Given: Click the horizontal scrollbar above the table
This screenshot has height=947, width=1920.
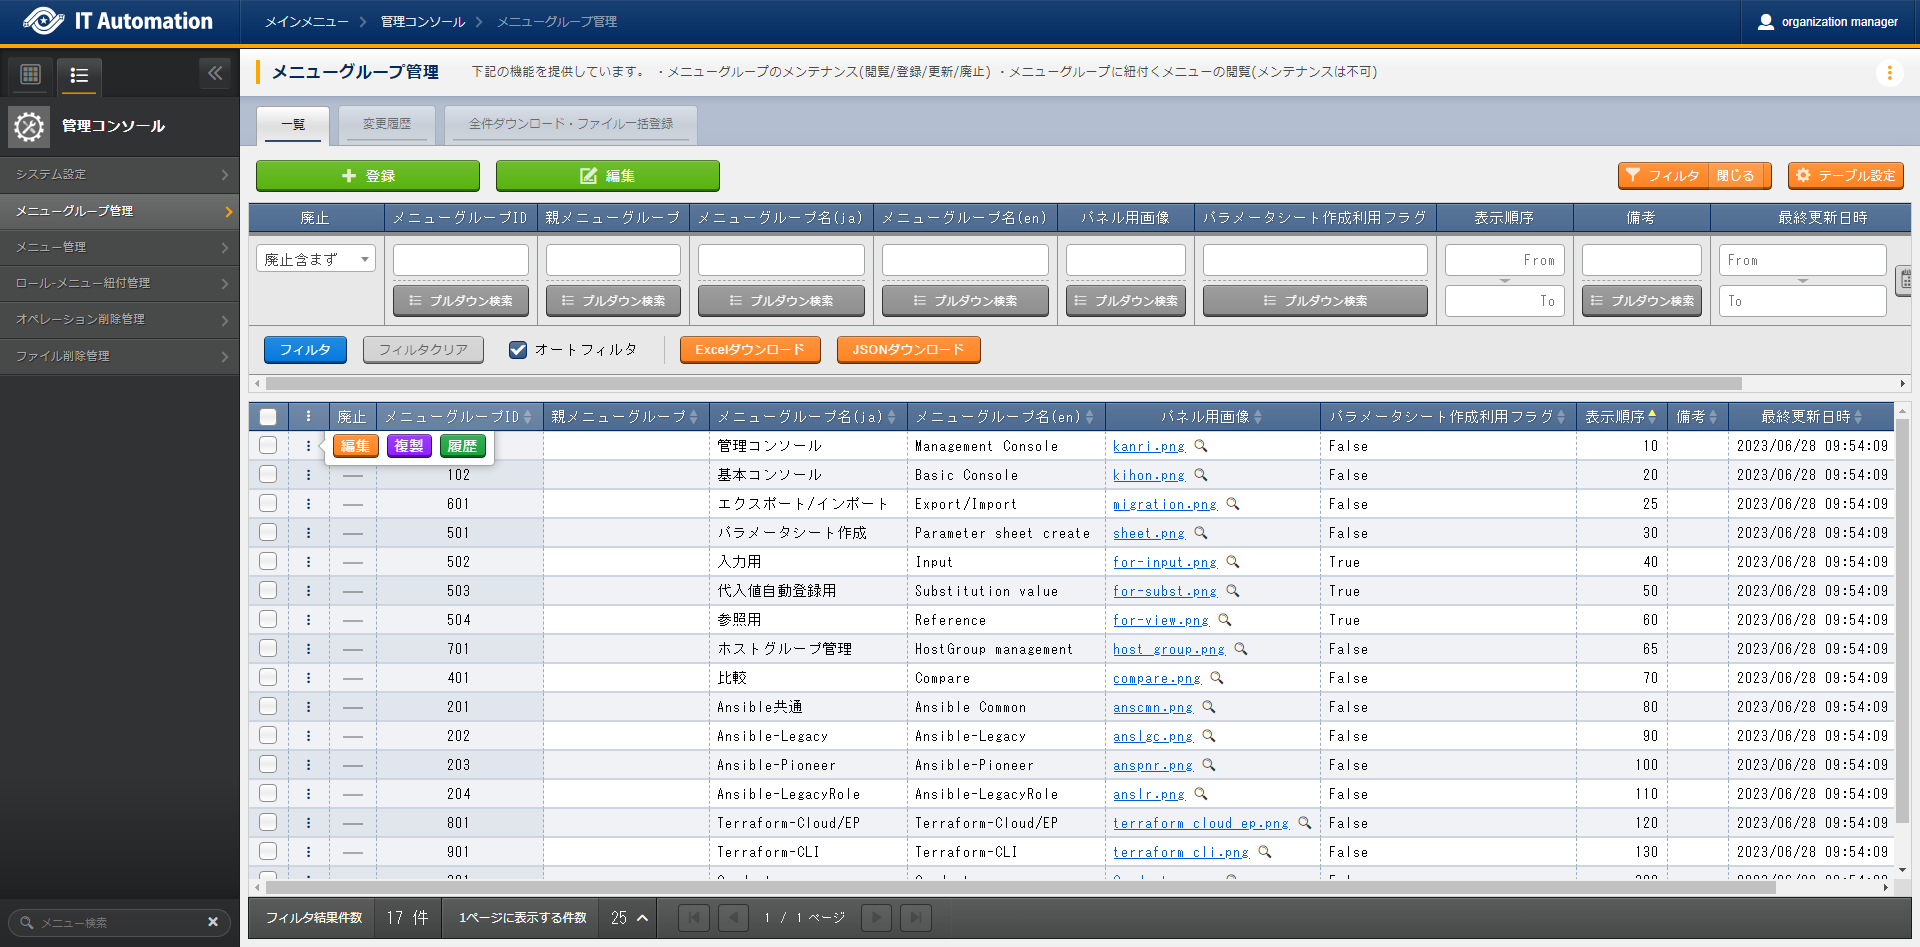Looking at the screenshot, I should pyautogui.click(x=1000, y=384).
